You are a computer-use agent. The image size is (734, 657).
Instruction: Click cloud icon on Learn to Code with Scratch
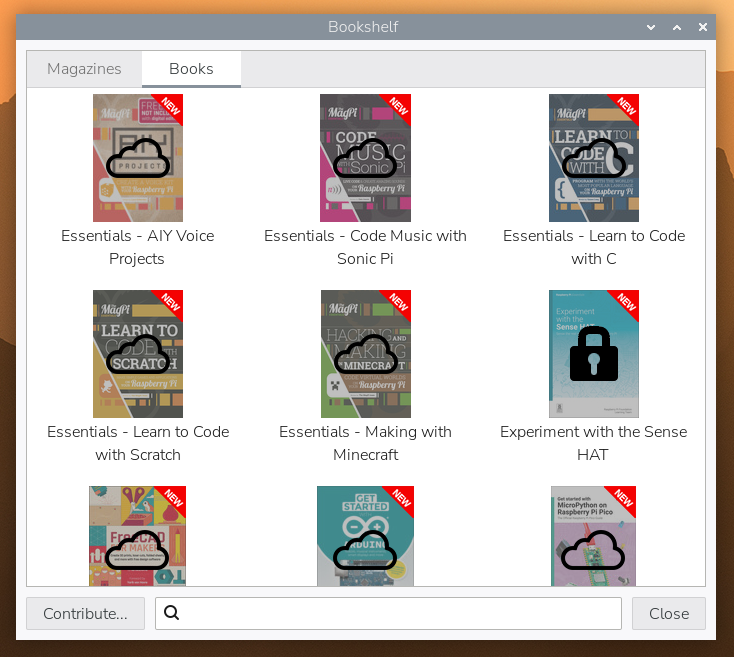click(x=138, y=354)
